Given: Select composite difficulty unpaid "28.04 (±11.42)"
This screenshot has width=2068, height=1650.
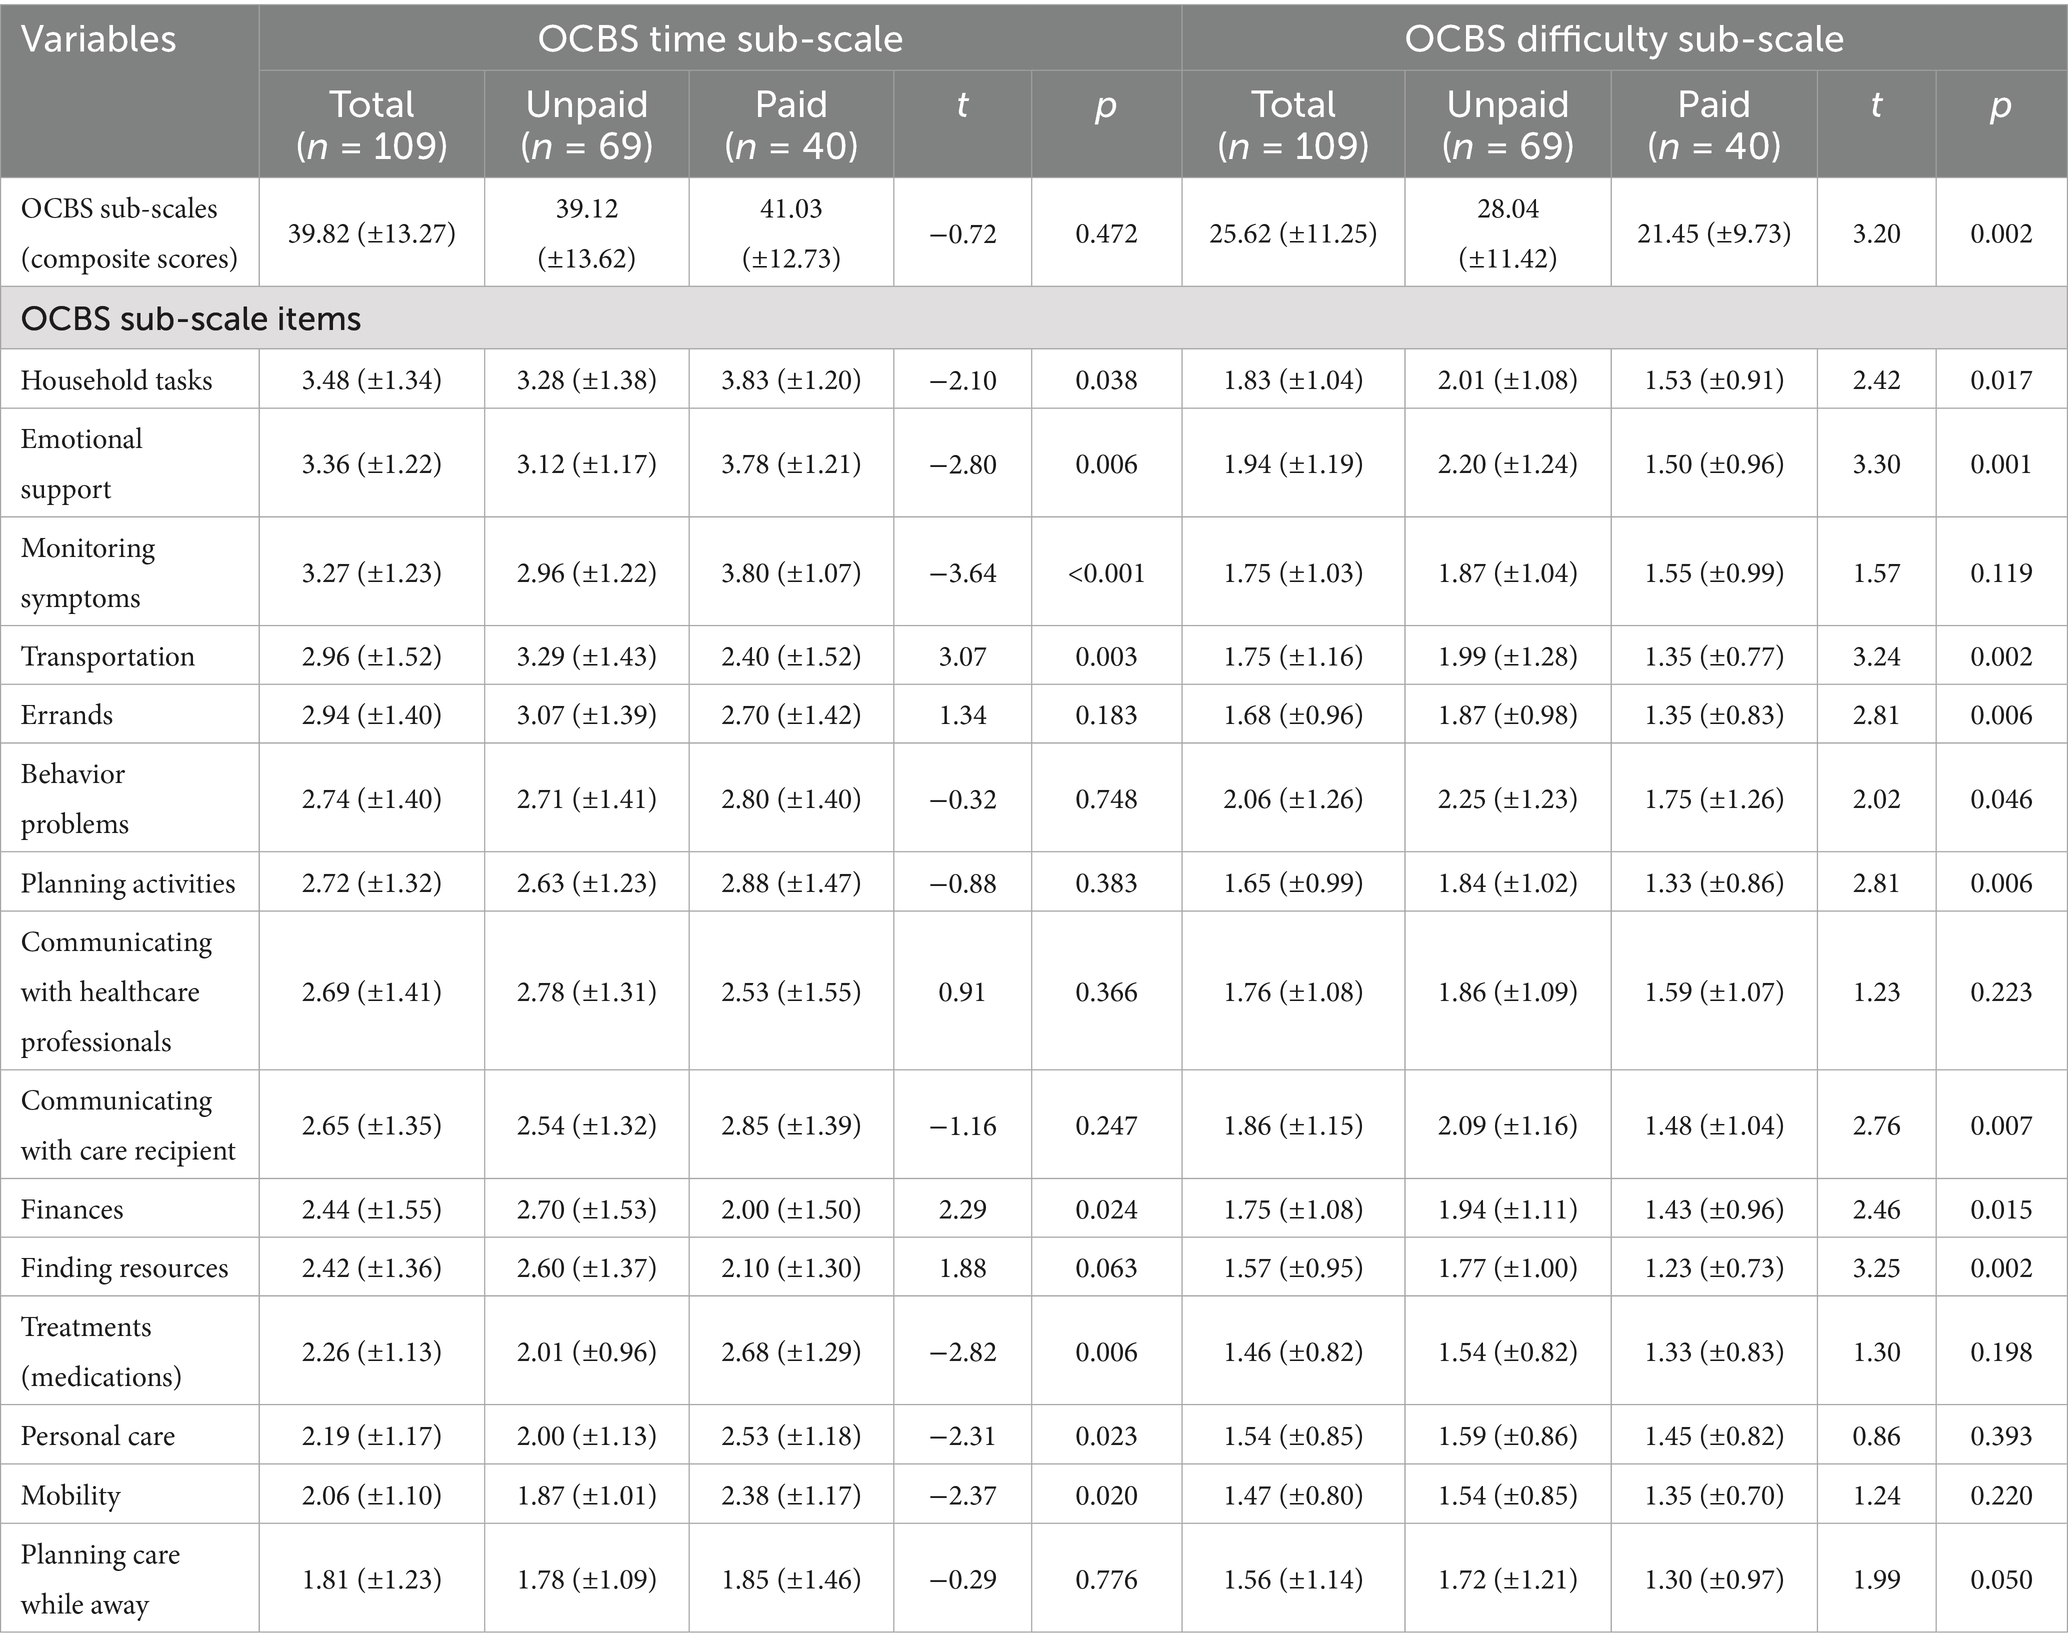Looking at the screenshot, I should point(1508,233).
